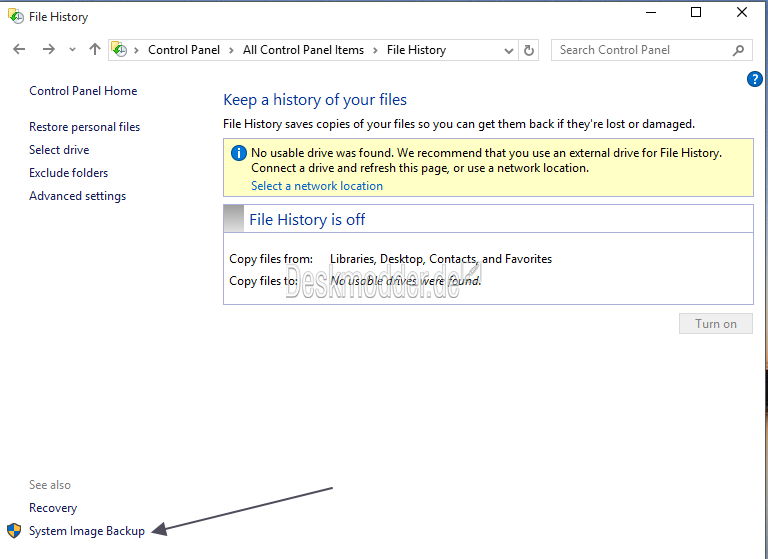The width and height of the screenshot is (768, 559).
Task: Maximize the File History window
Action: click(x=696, y=13)
